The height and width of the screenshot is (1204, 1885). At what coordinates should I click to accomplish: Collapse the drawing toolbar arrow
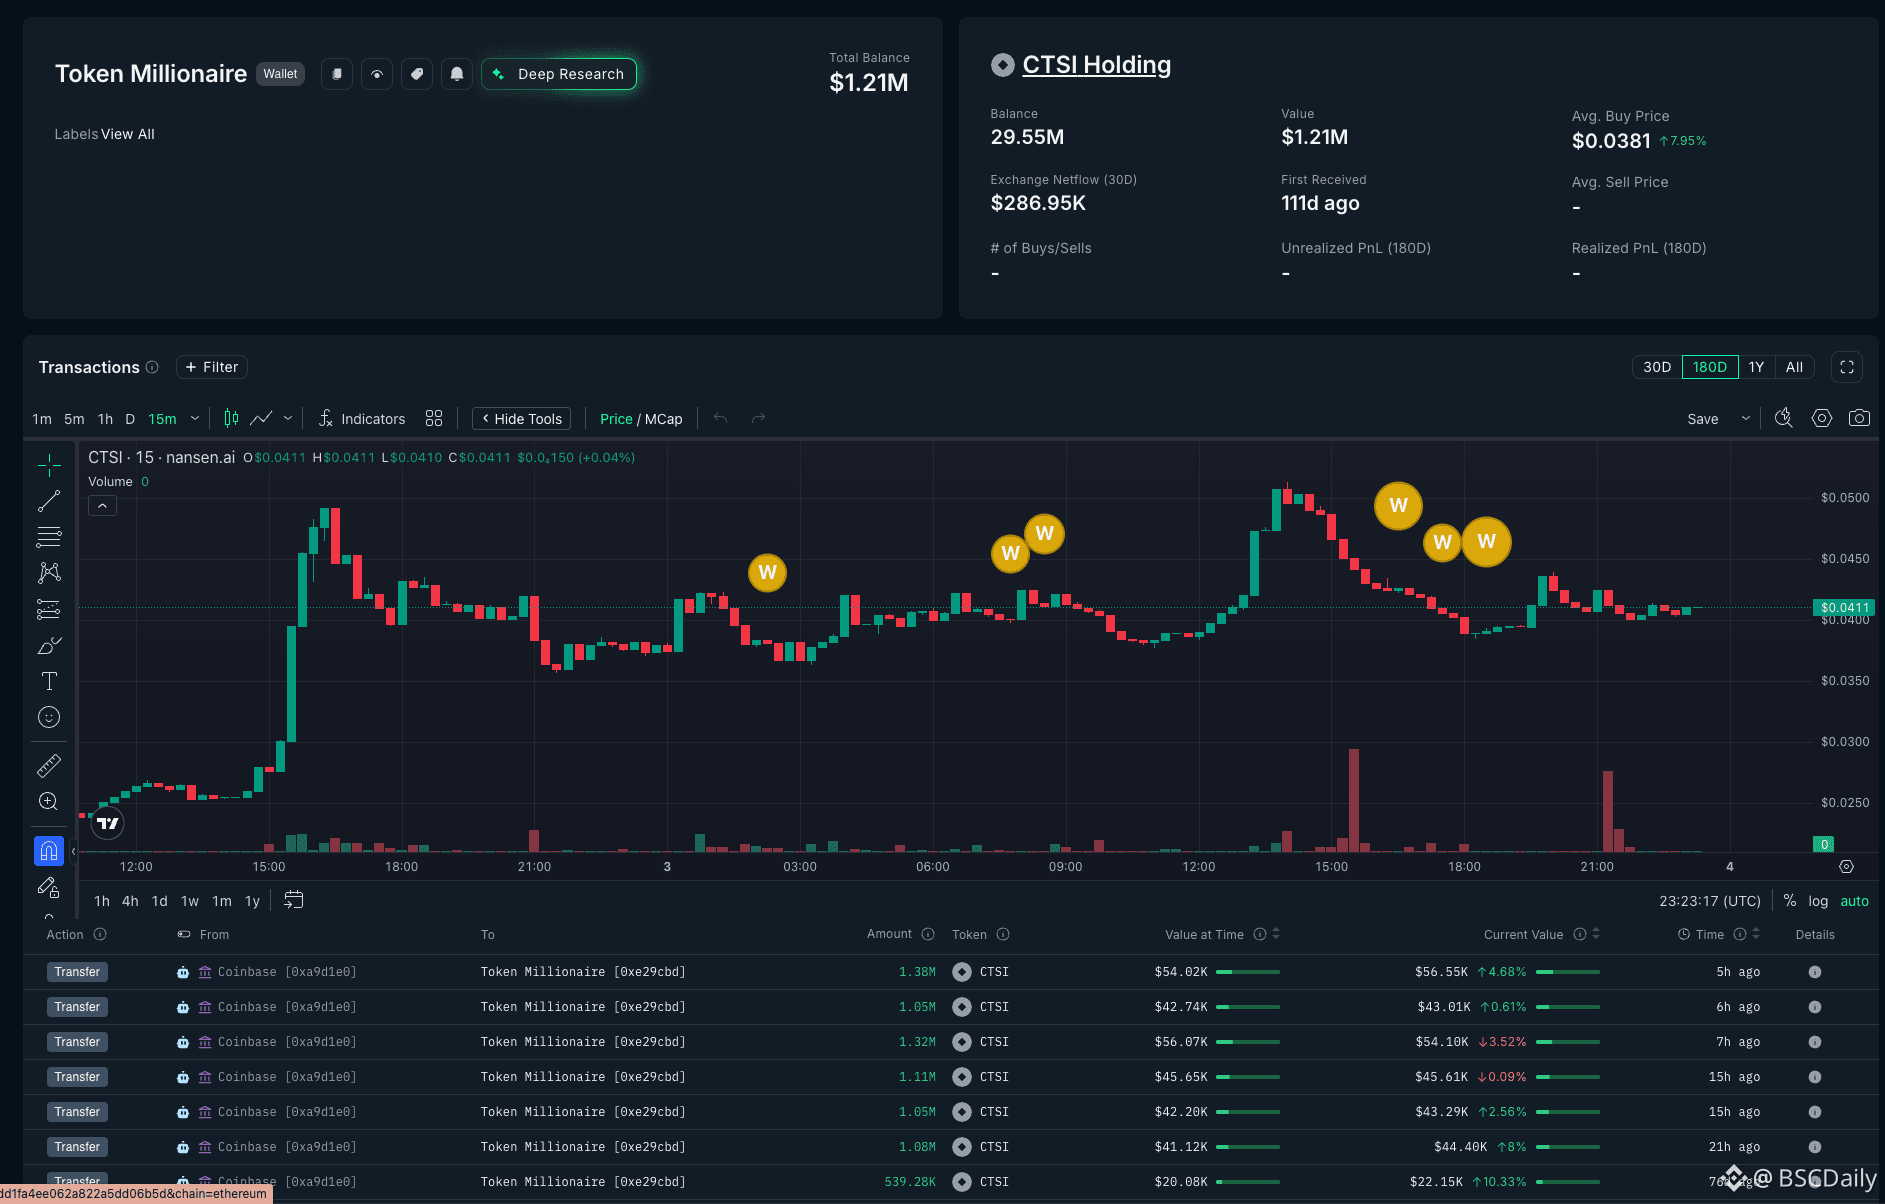(x=73, y=852)
